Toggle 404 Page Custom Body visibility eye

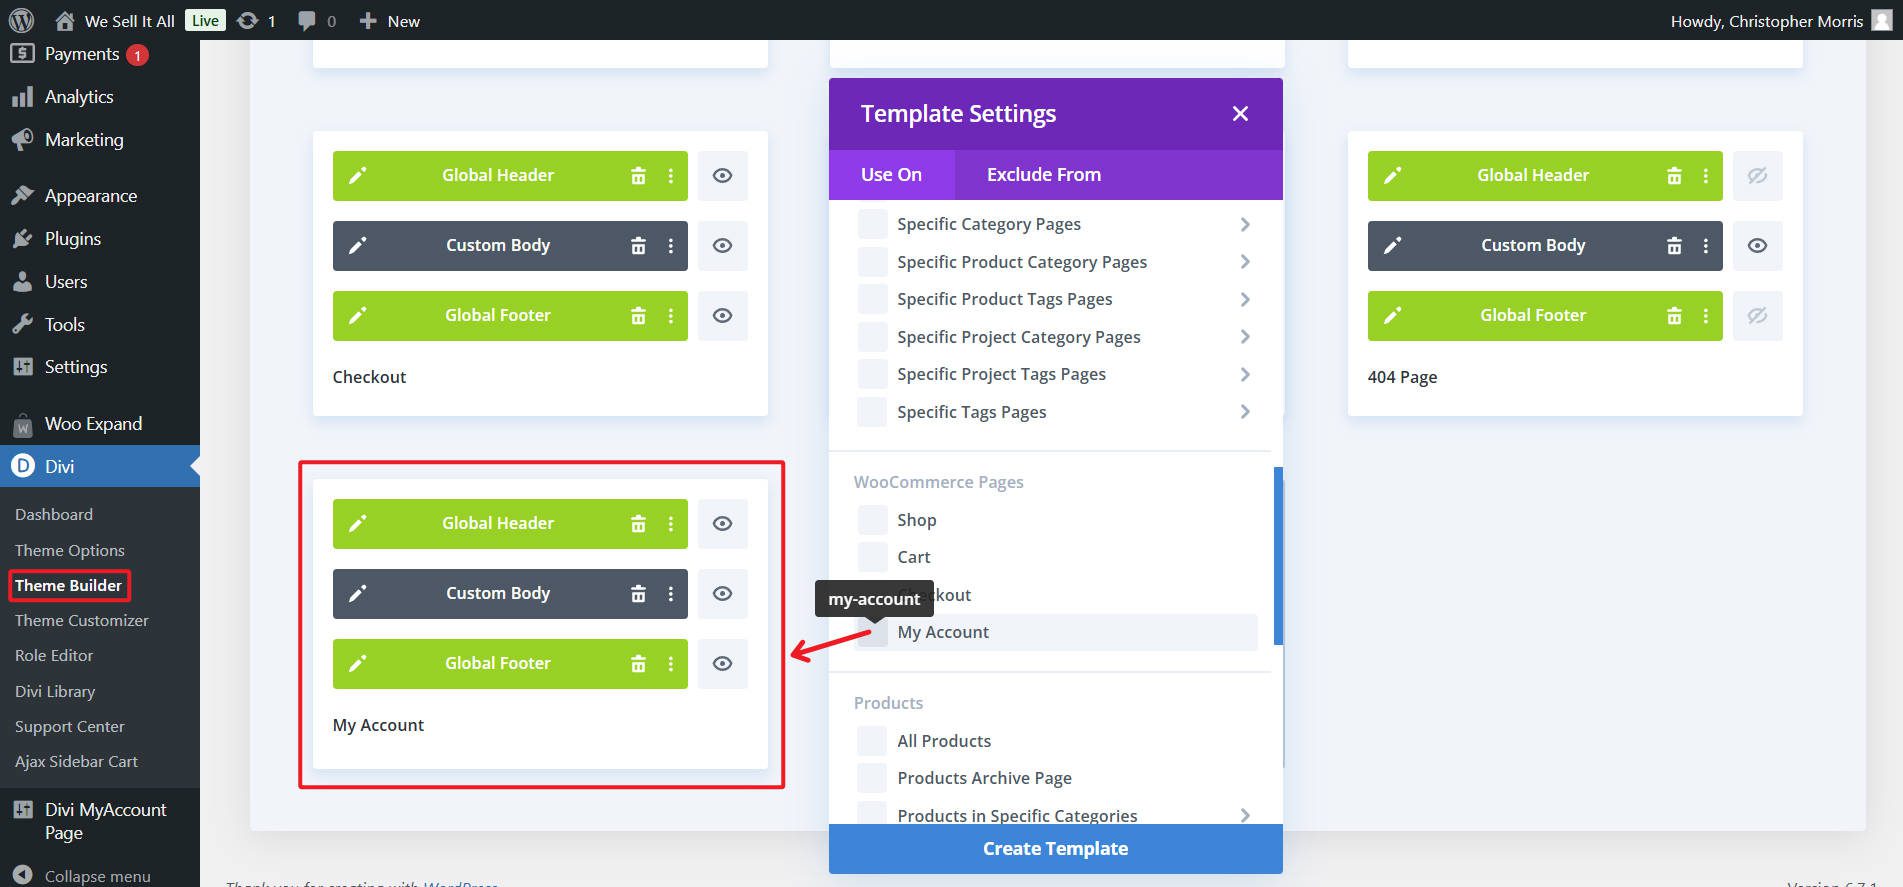(x=1757, y=246)
